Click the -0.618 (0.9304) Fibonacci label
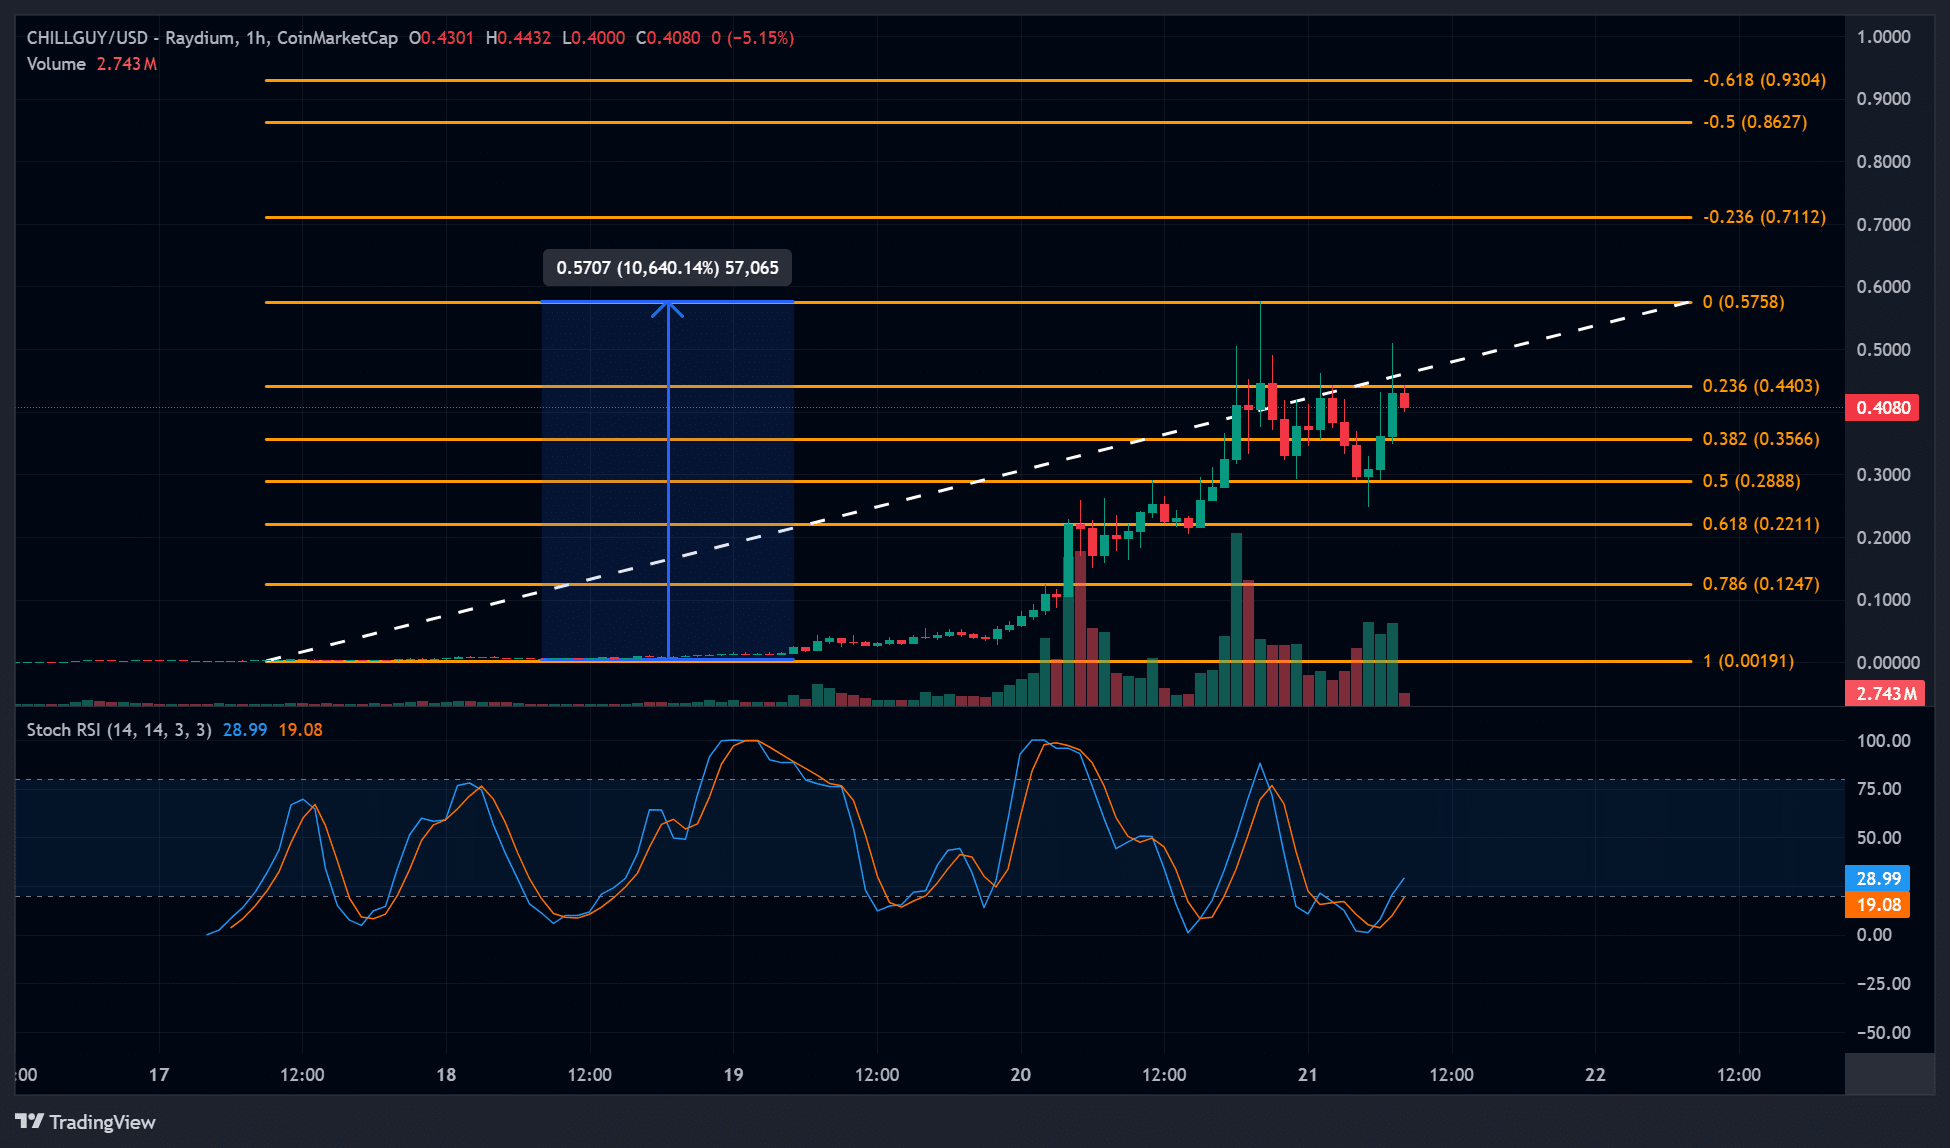The image size is (1950, 1148). (1765, 80)
